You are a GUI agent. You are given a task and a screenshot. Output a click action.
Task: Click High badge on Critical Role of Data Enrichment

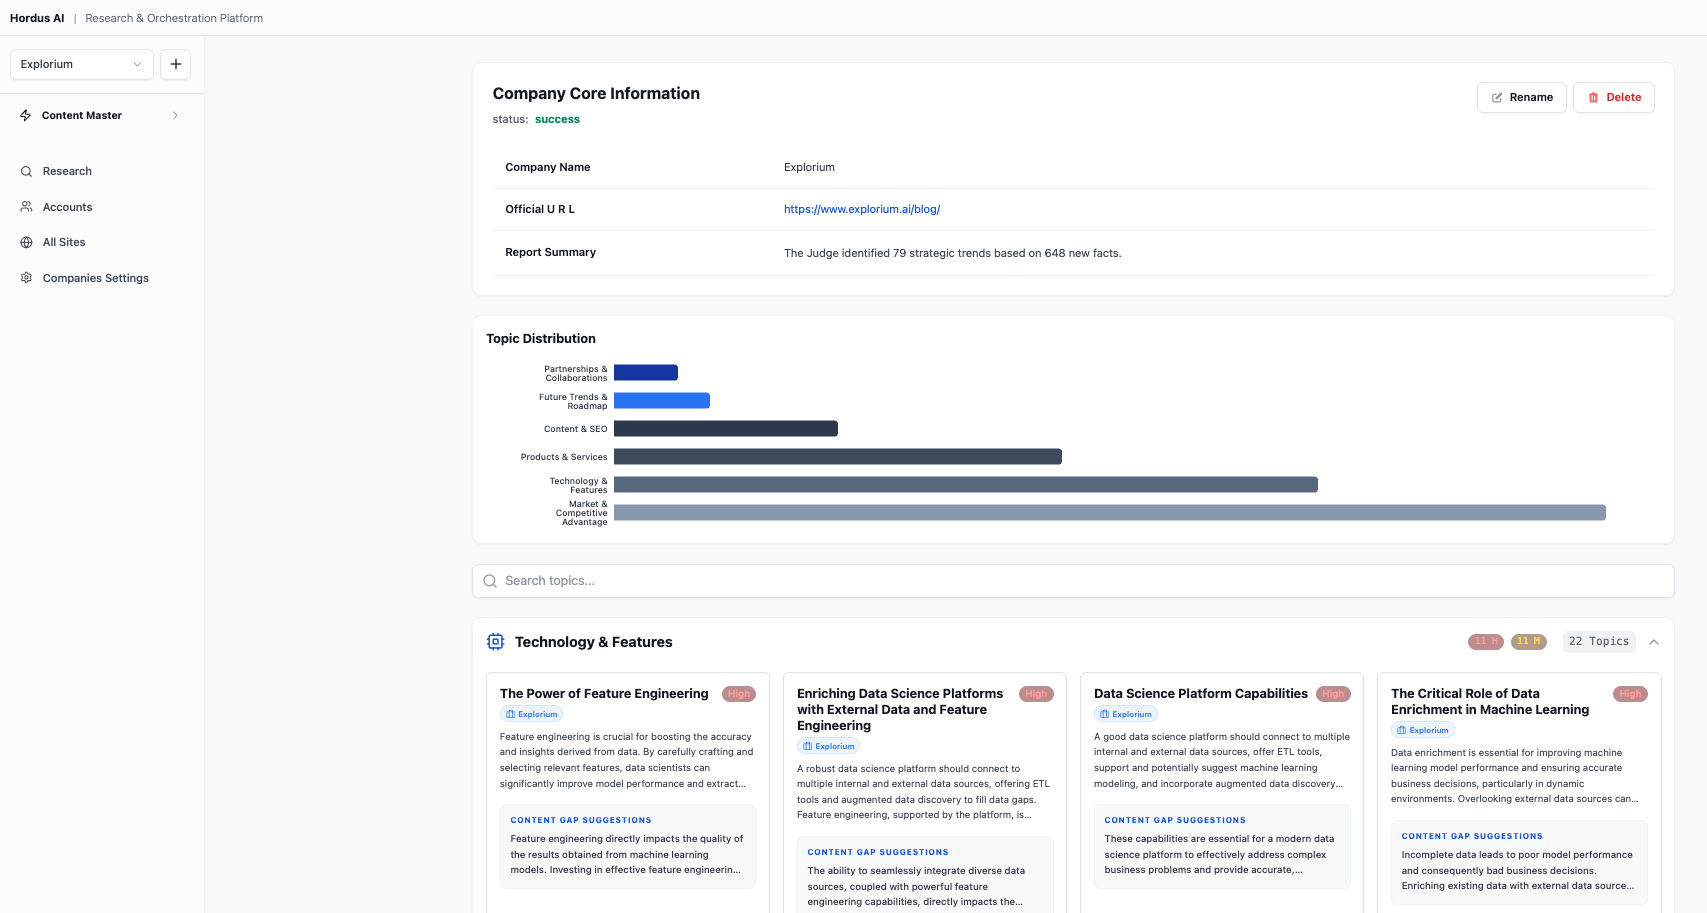click(1630, 694)
